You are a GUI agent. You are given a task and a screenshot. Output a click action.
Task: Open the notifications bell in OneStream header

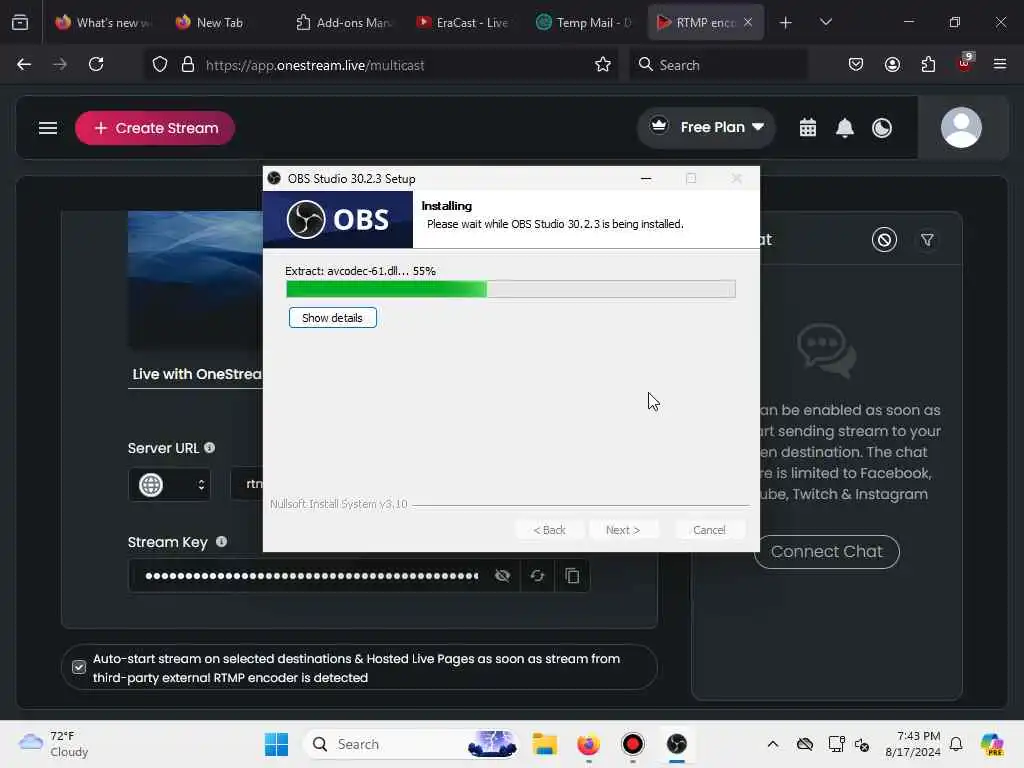[x=845, y=128]
